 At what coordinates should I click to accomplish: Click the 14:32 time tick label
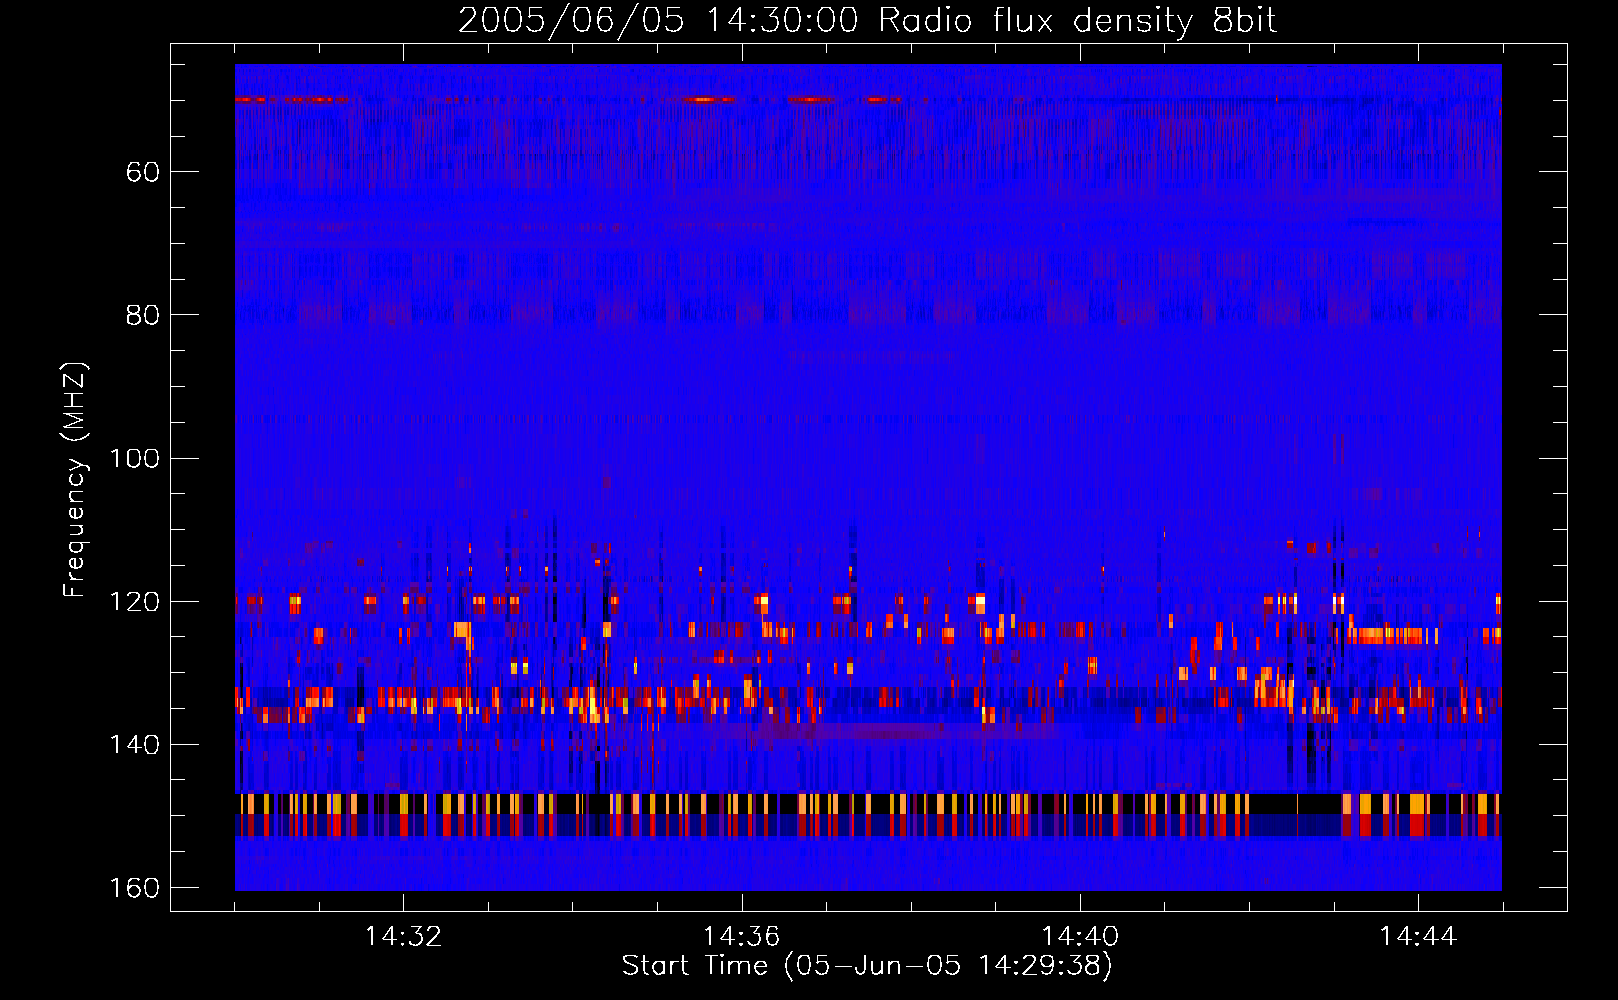pyautogui.click(x=403, y=937)
